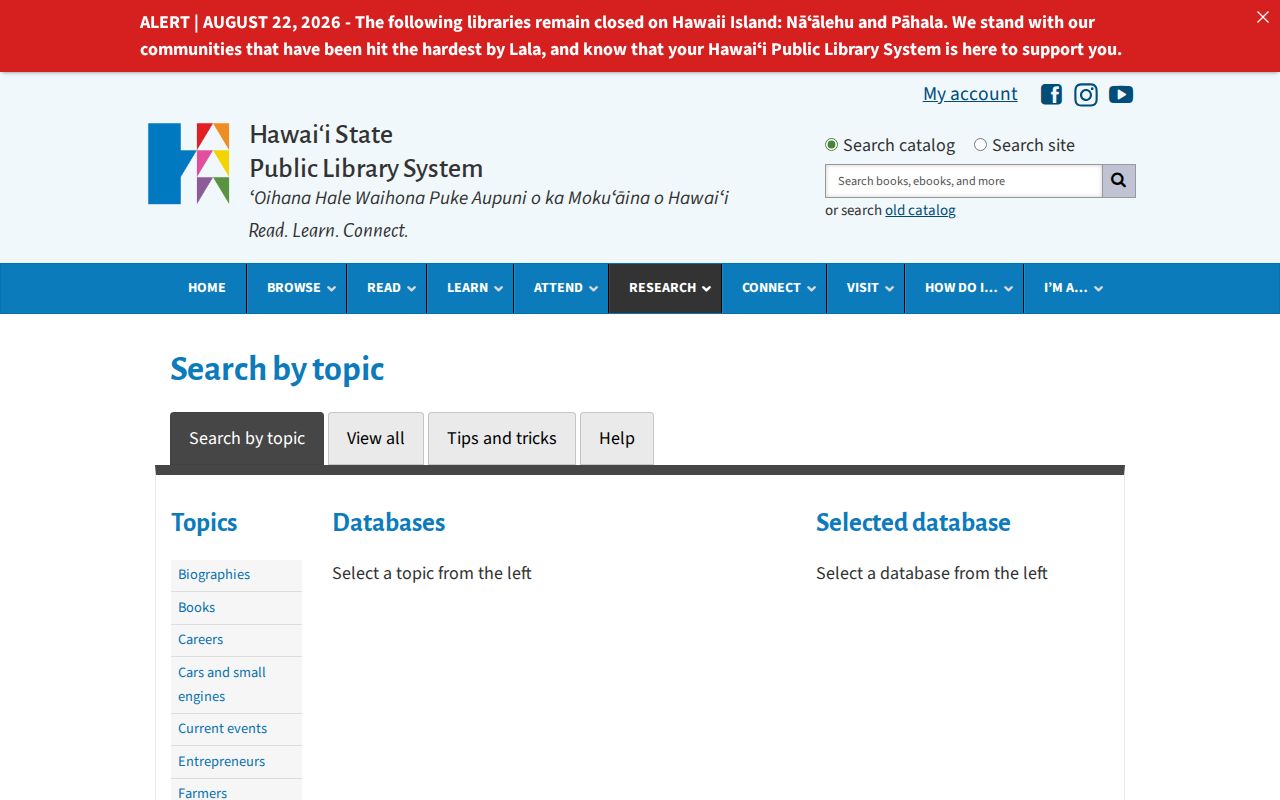Go to Home in the navigation bar
1280x800 pixels.
pyautogui.click(x=207, y=288)
